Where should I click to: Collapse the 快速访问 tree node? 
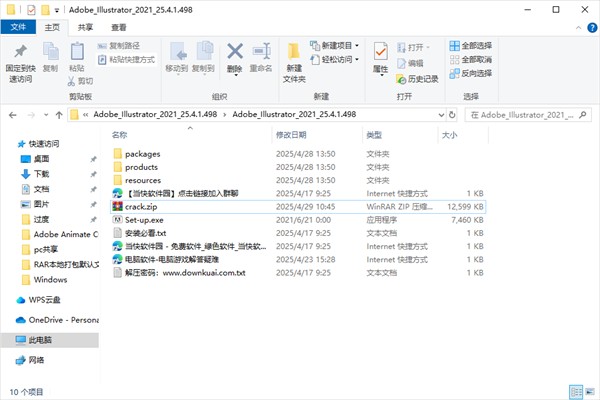pos(10,144)
